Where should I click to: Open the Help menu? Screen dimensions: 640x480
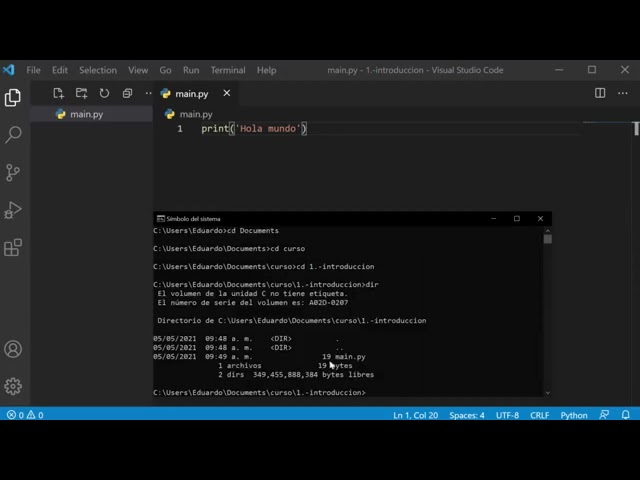(x=267, y=70)
